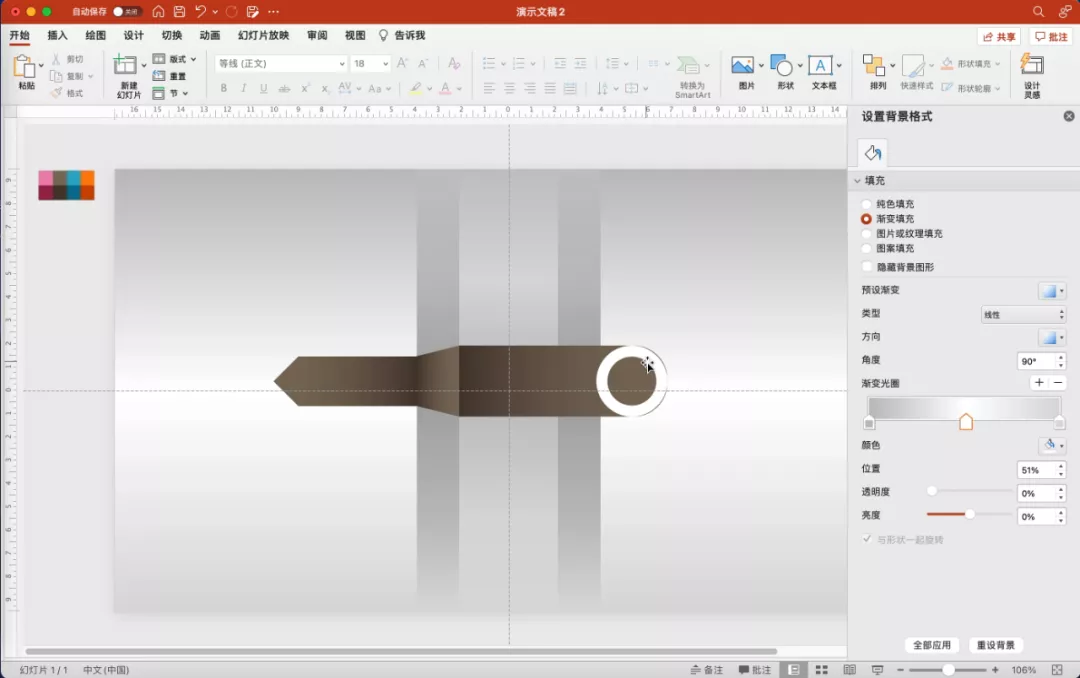Click the New Slide (新建幻灯片) icon
Screen dimensions: 1080x678
click(126, 67)
